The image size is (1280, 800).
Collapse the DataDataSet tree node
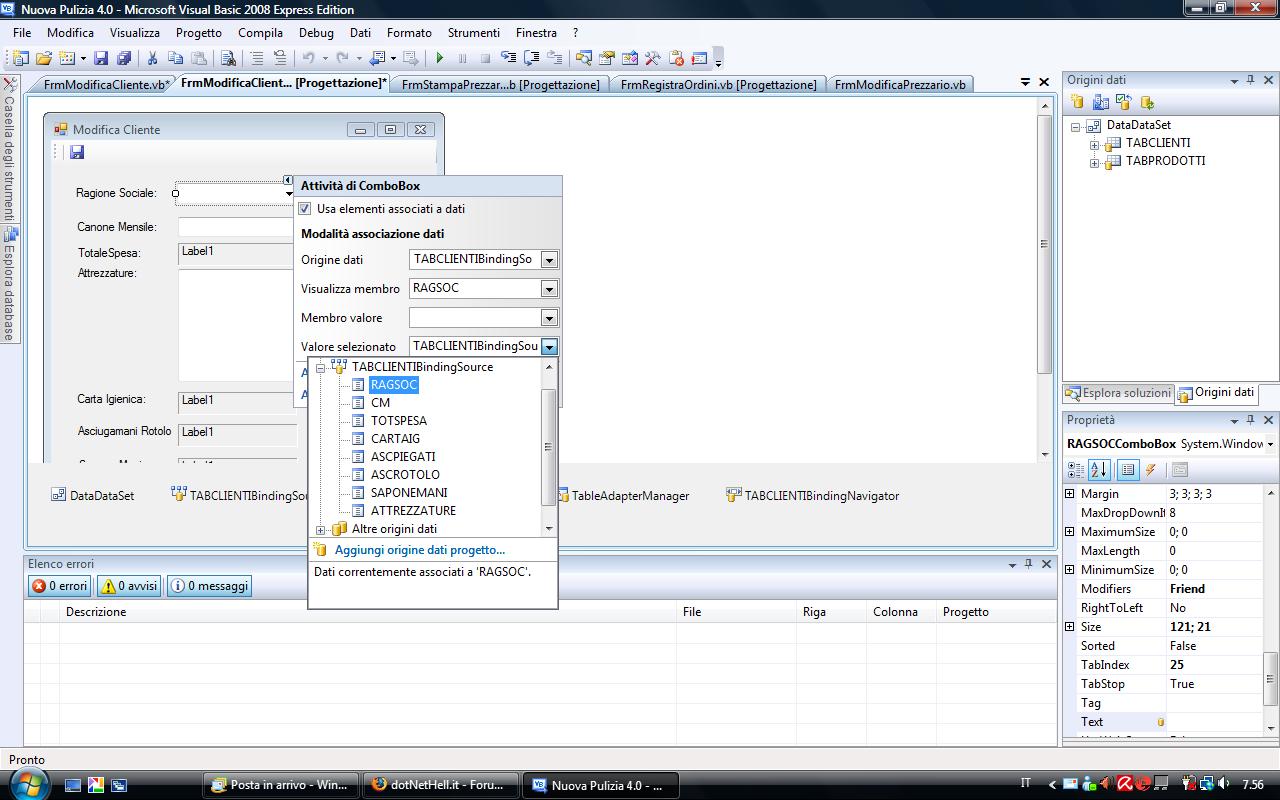(1076, 126)
